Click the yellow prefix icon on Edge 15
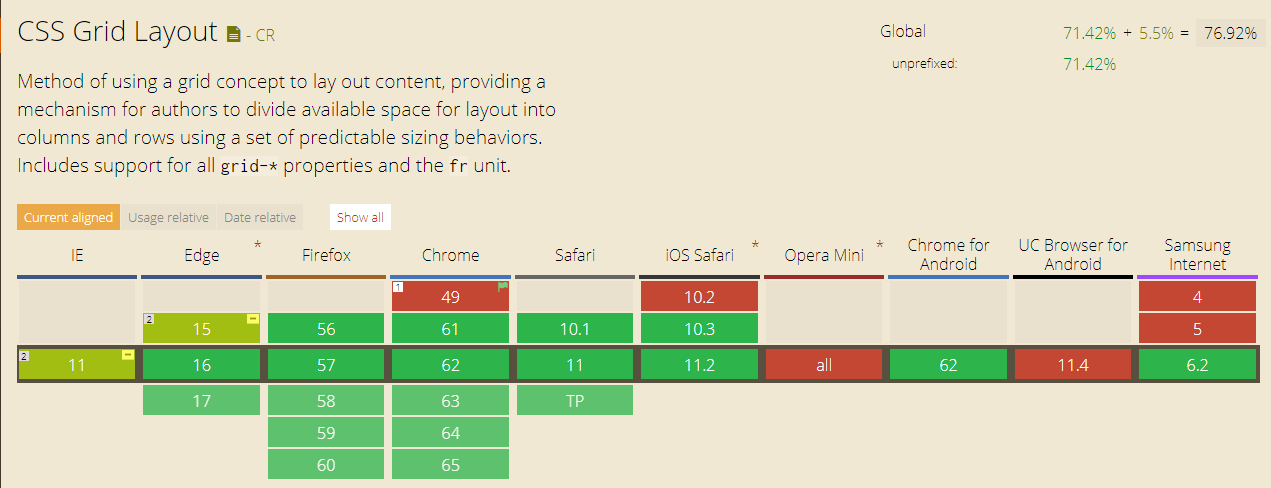 click(253, 319)
